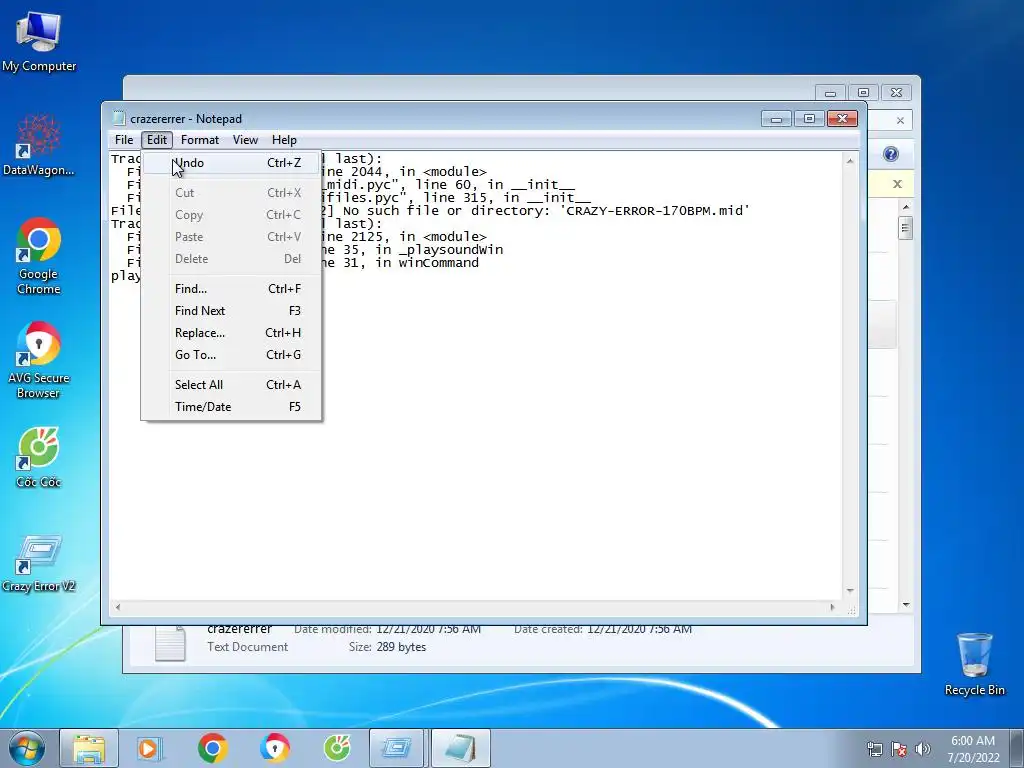The height and width of the screenshot is (768, 1024).
Task: Open the File menu in Notepad
Action: point(124,140)
